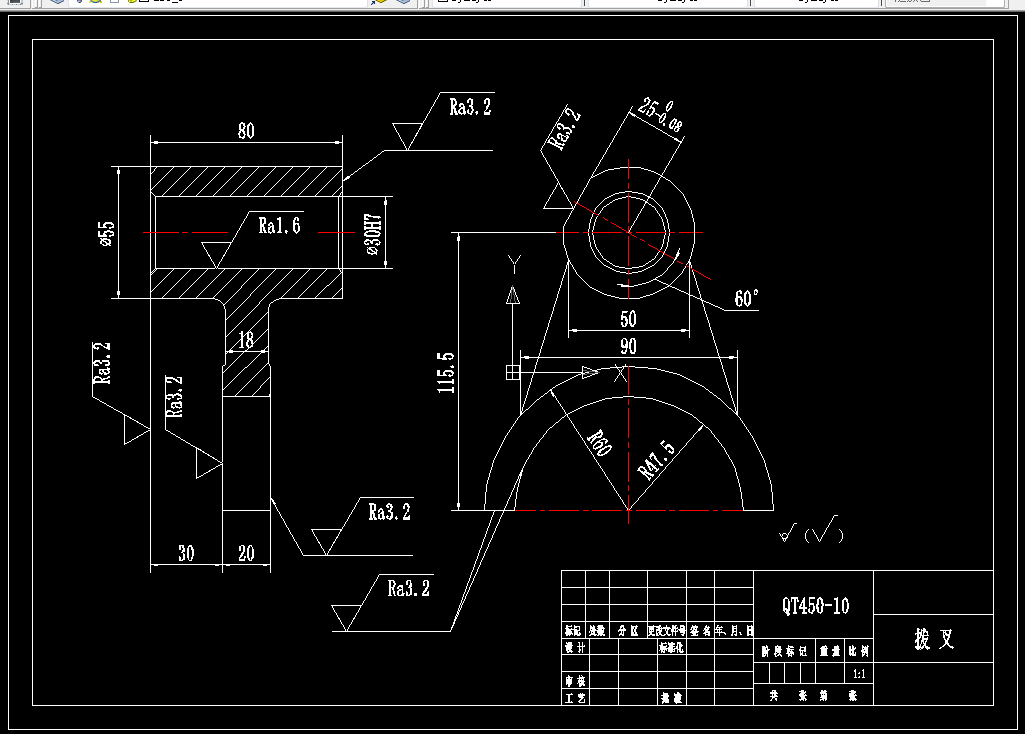Image resolution: width=1025 pixels, height=734 pixels.
Task: Select the Ra3.2 label beside the 25 dimension
Action: 564,129
